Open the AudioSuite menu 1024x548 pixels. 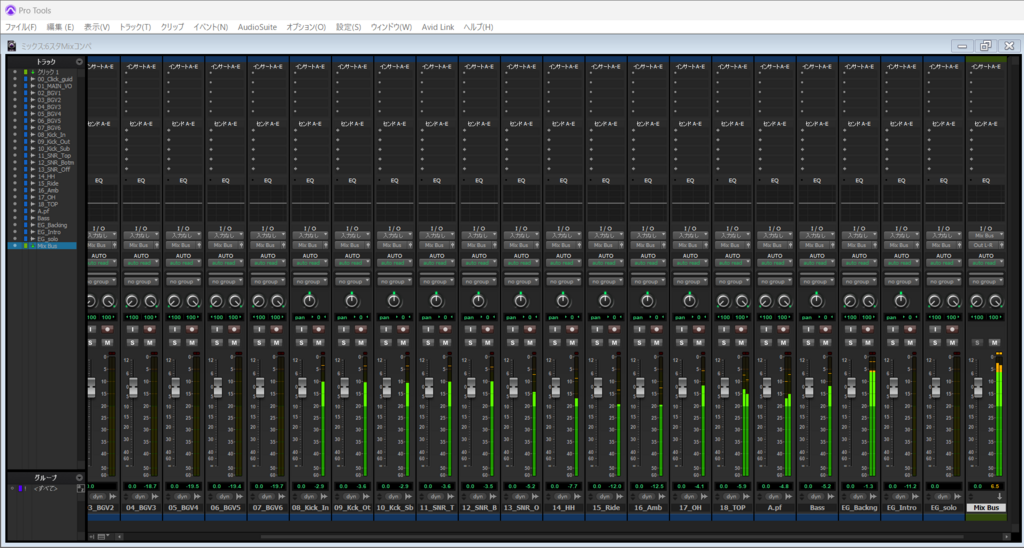tap(257, 26)
